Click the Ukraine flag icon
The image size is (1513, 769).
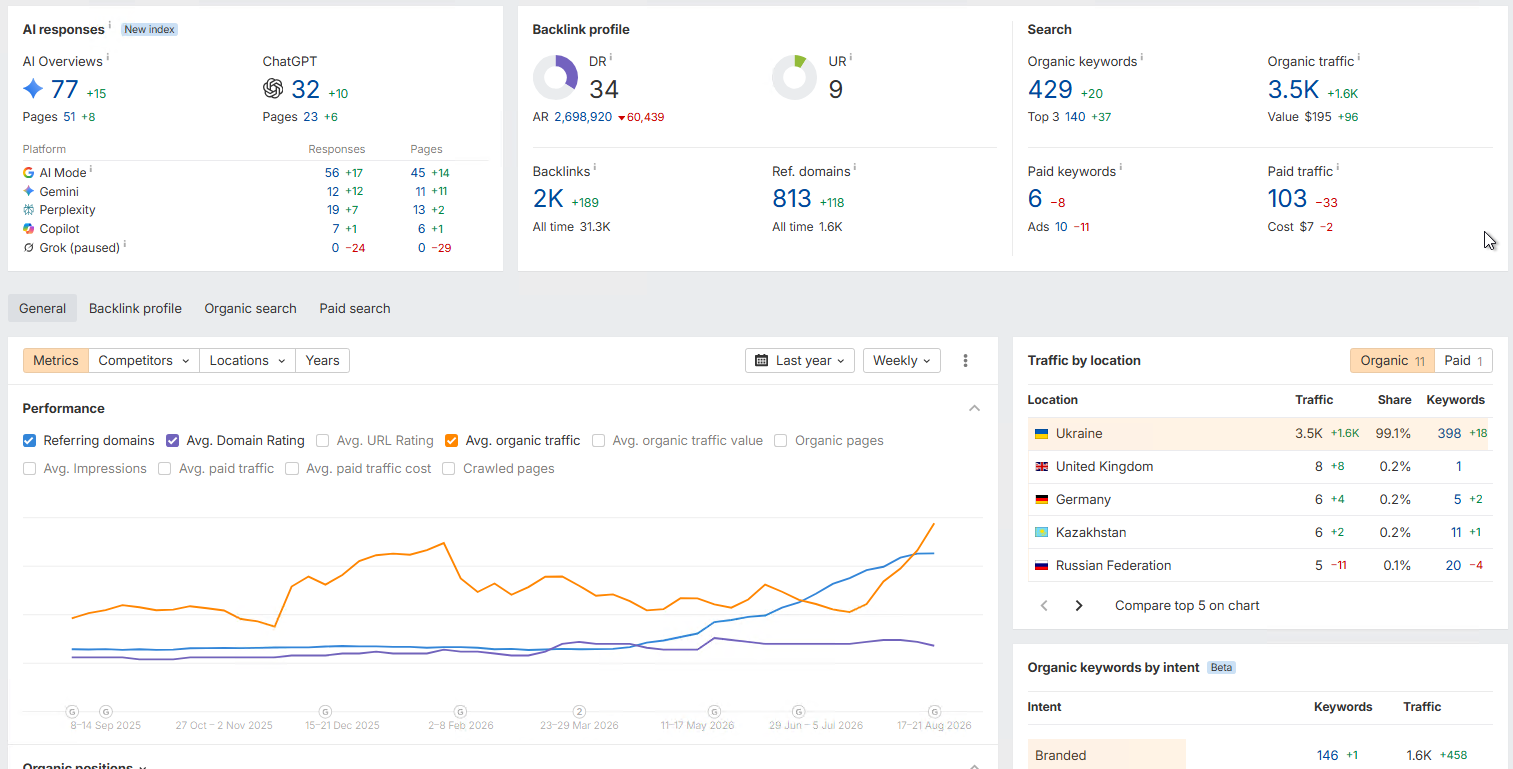tap(1041, 434)
